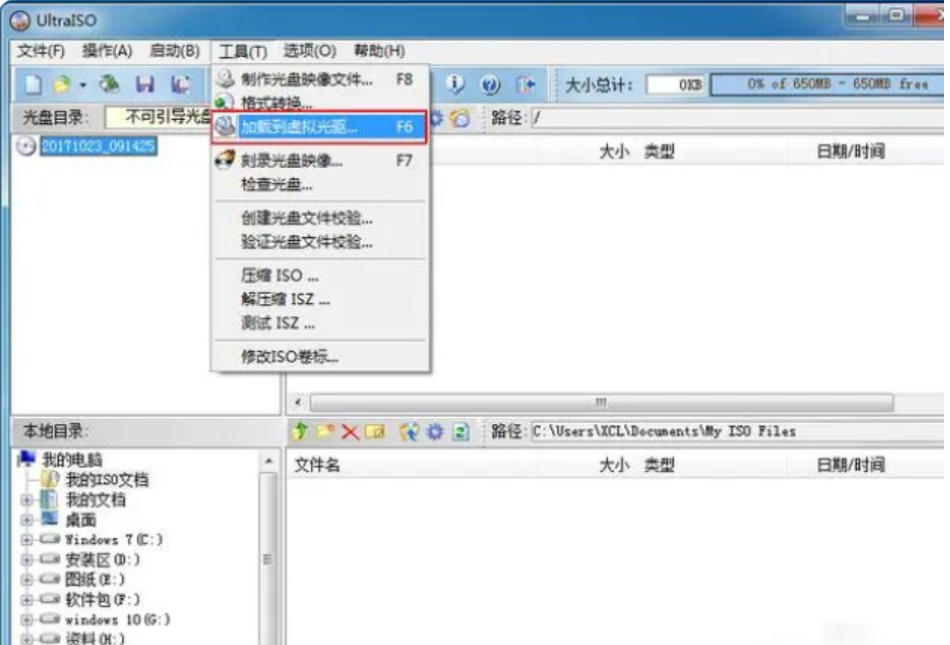Viewport: 950px width, 645px height.
Task: Click the burn disc image menu icon
Action: click(x=225, y=160)
